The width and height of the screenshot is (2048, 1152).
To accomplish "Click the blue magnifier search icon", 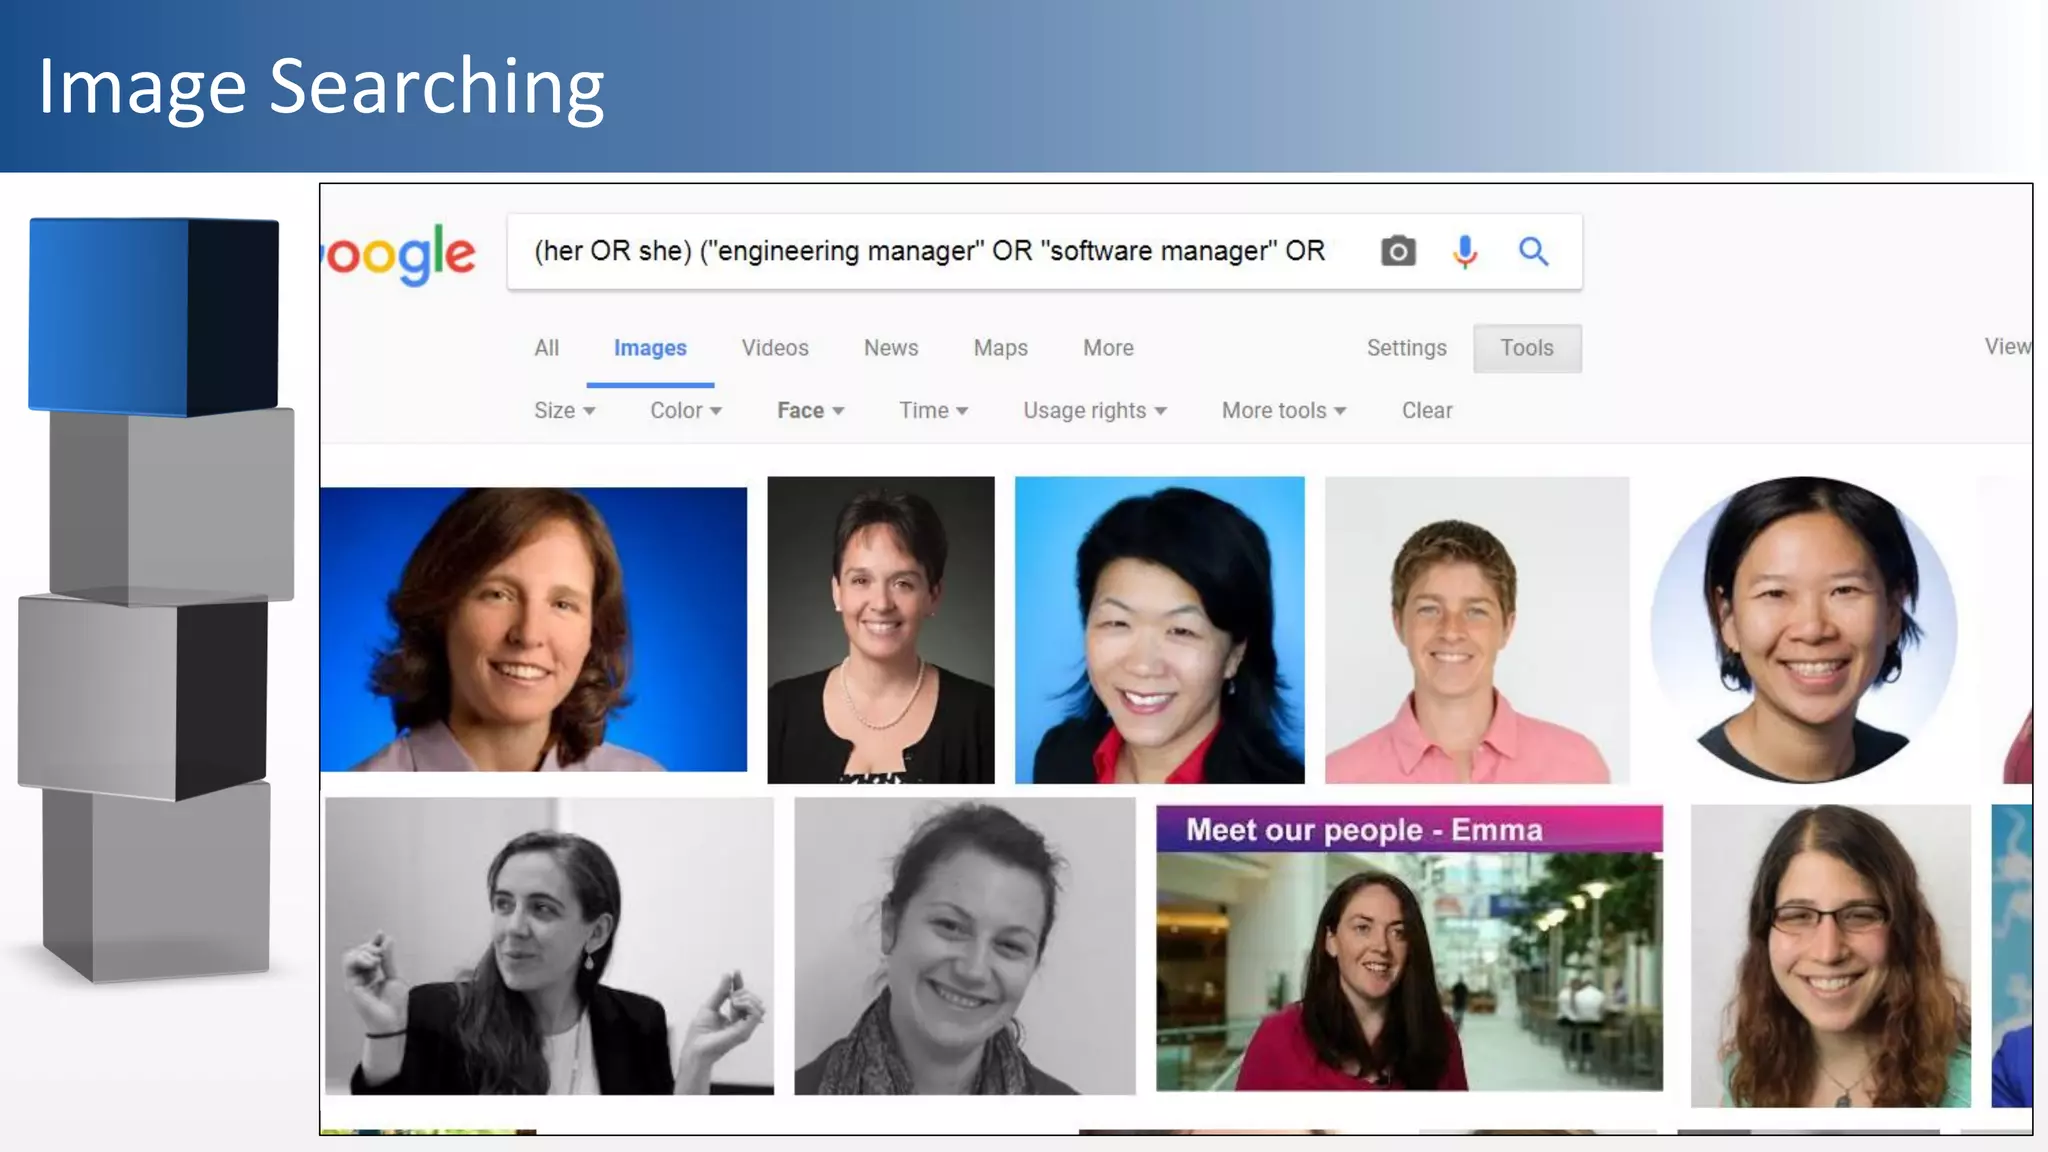I will click(1533, 251).
